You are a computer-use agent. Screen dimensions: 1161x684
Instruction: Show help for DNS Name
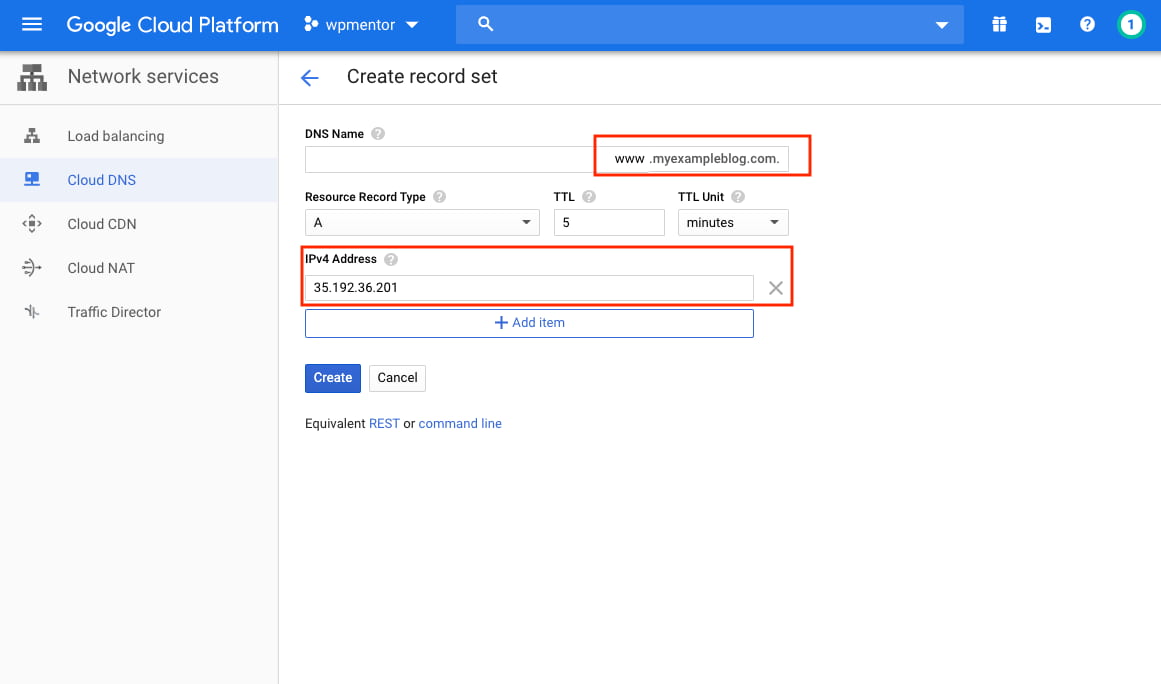pos(378,134)
